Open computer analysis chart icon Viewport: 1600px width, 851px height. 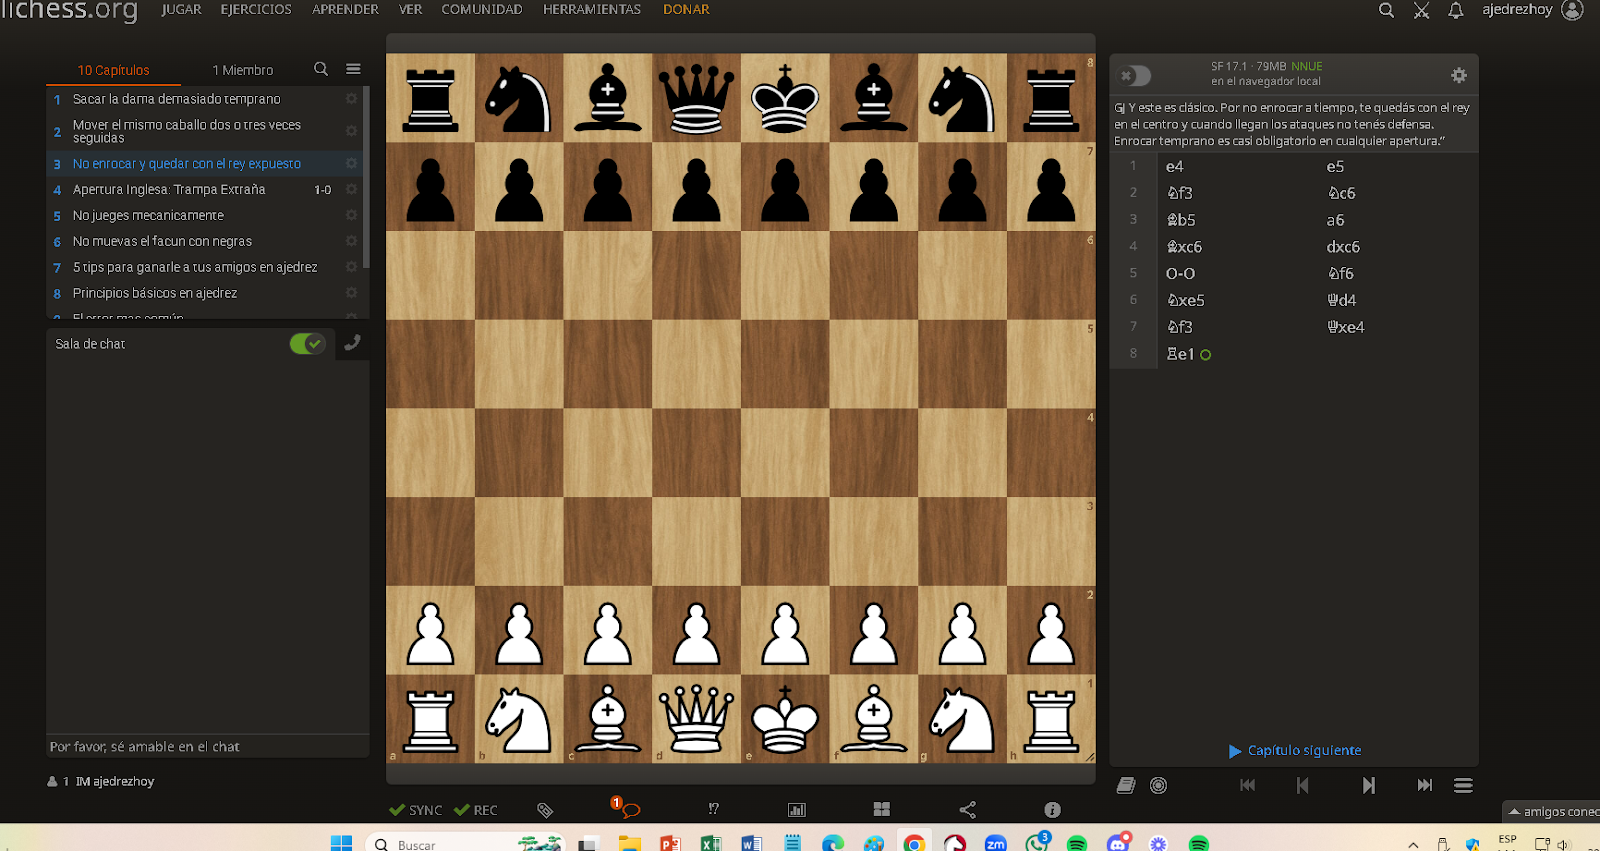(797, 810)
